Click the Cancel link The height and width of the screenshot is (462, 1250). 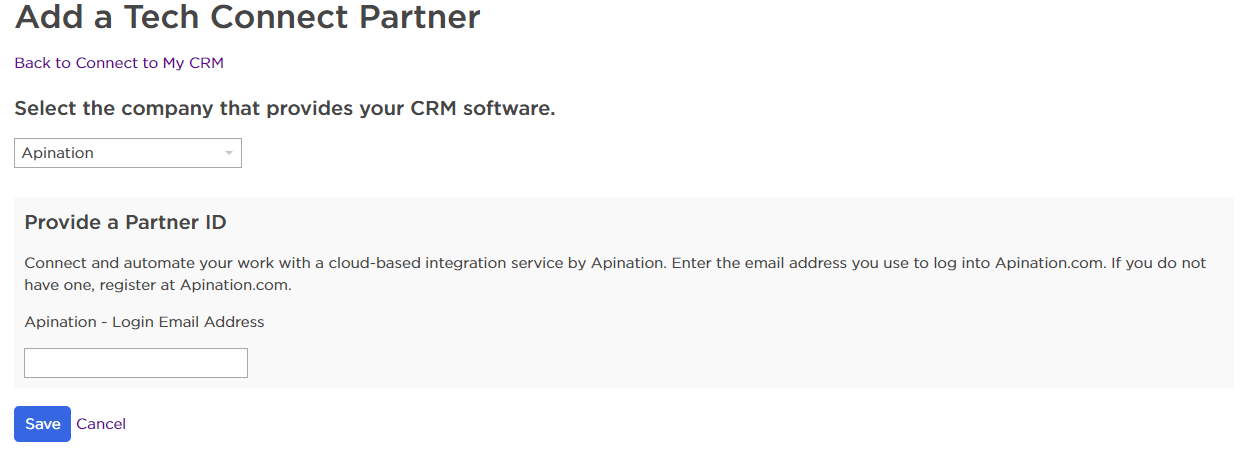coord(101,424)
